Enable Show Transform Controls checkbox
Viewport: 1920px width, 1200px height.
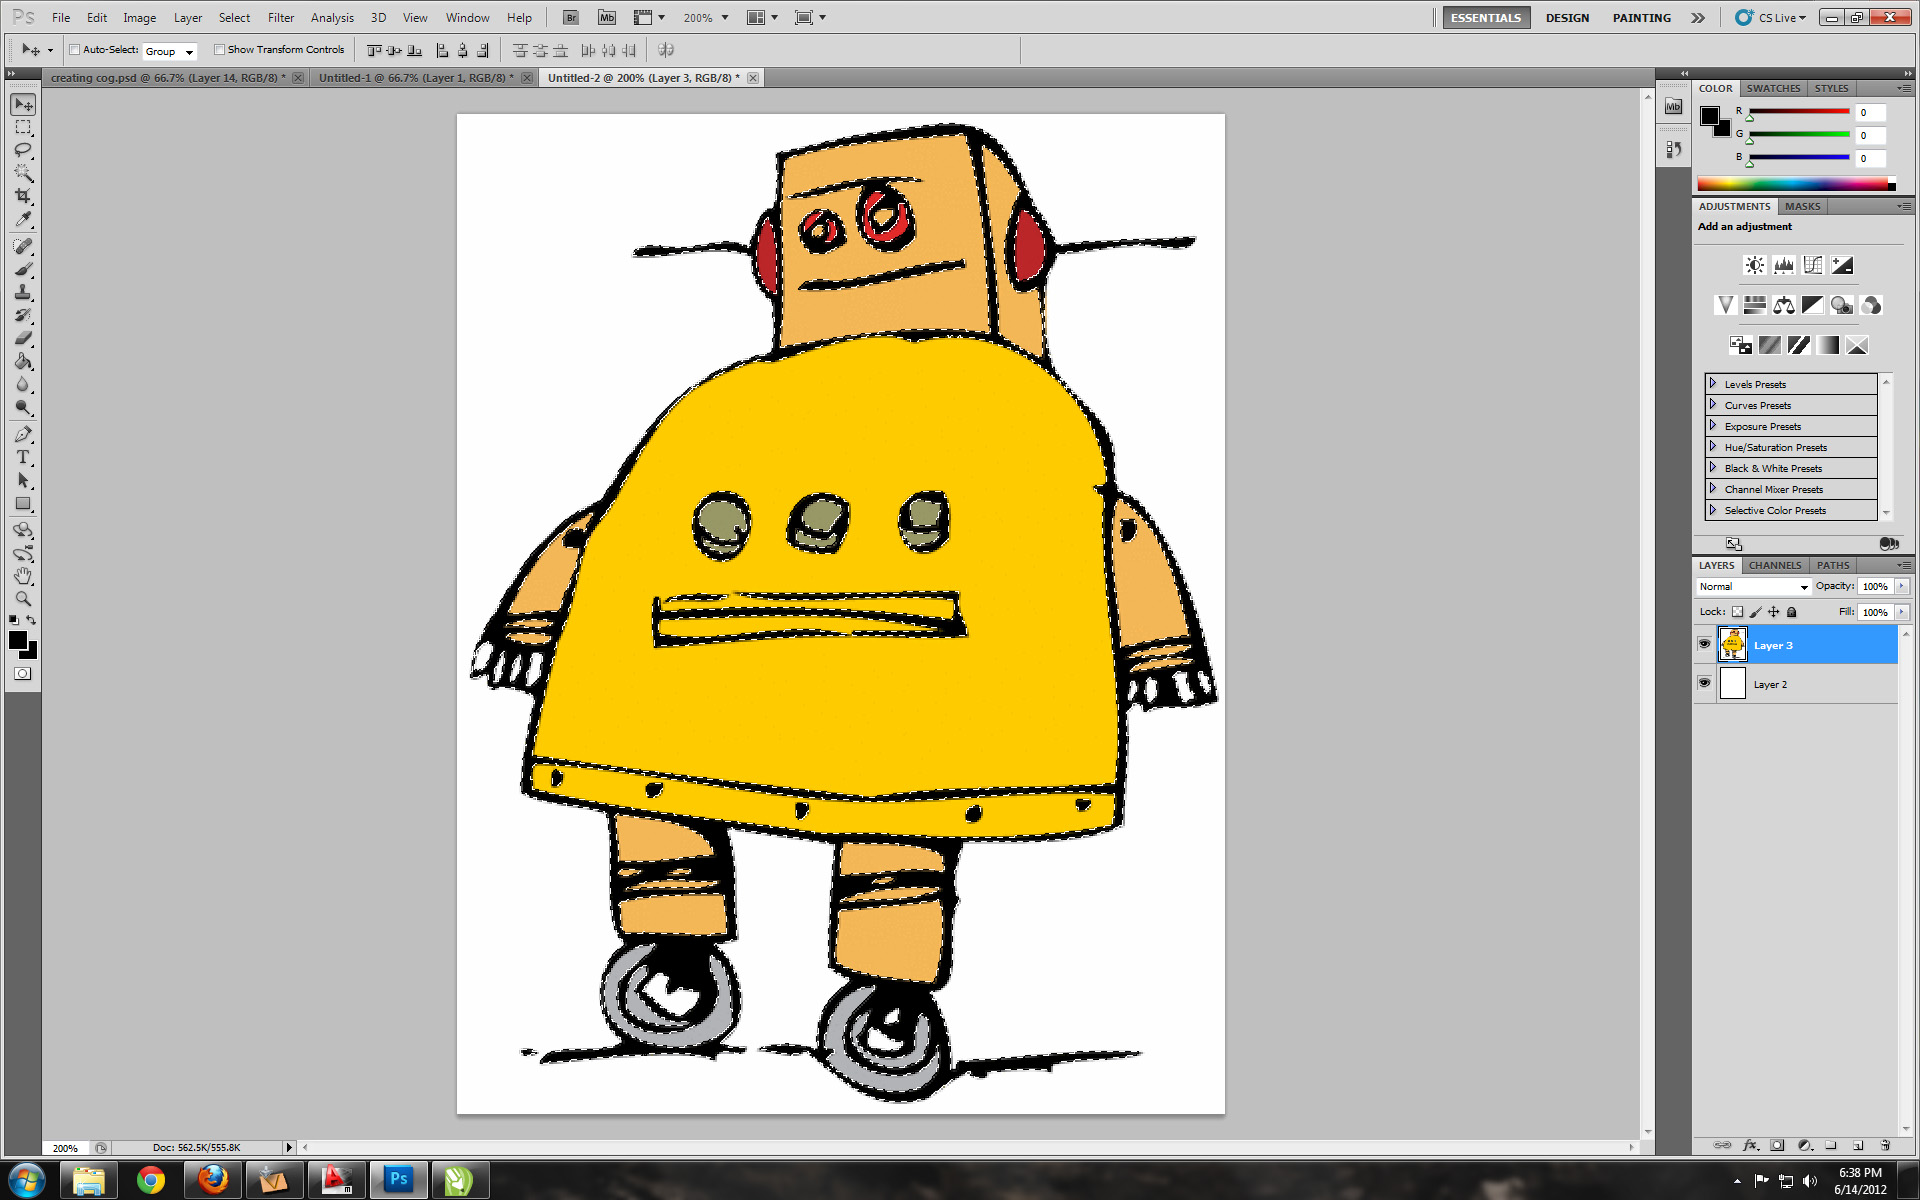click(219, 50)
